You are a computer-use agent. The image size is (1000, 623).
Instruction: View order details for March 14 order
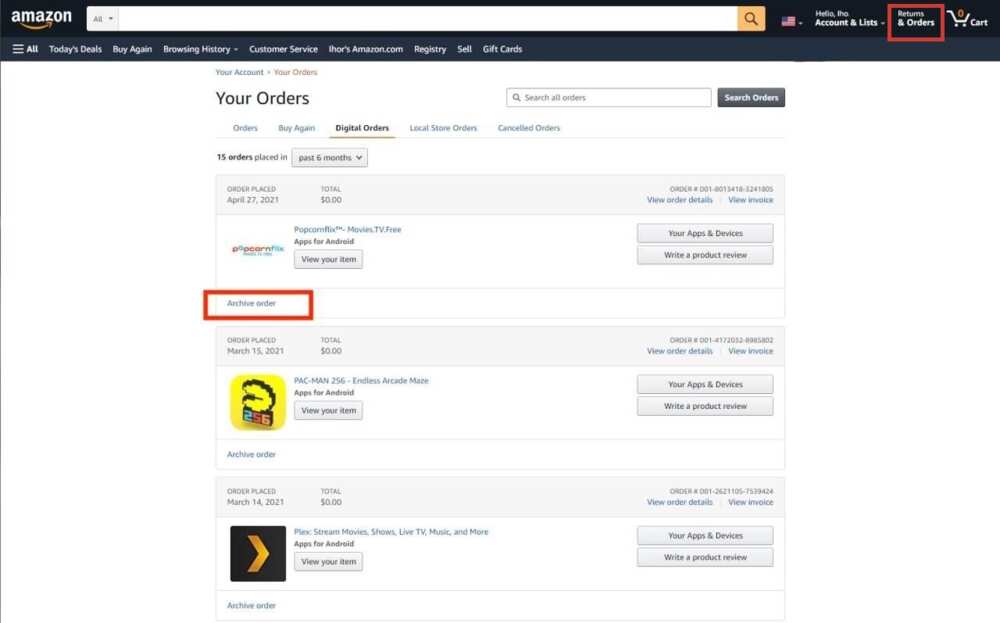point(680,502)
